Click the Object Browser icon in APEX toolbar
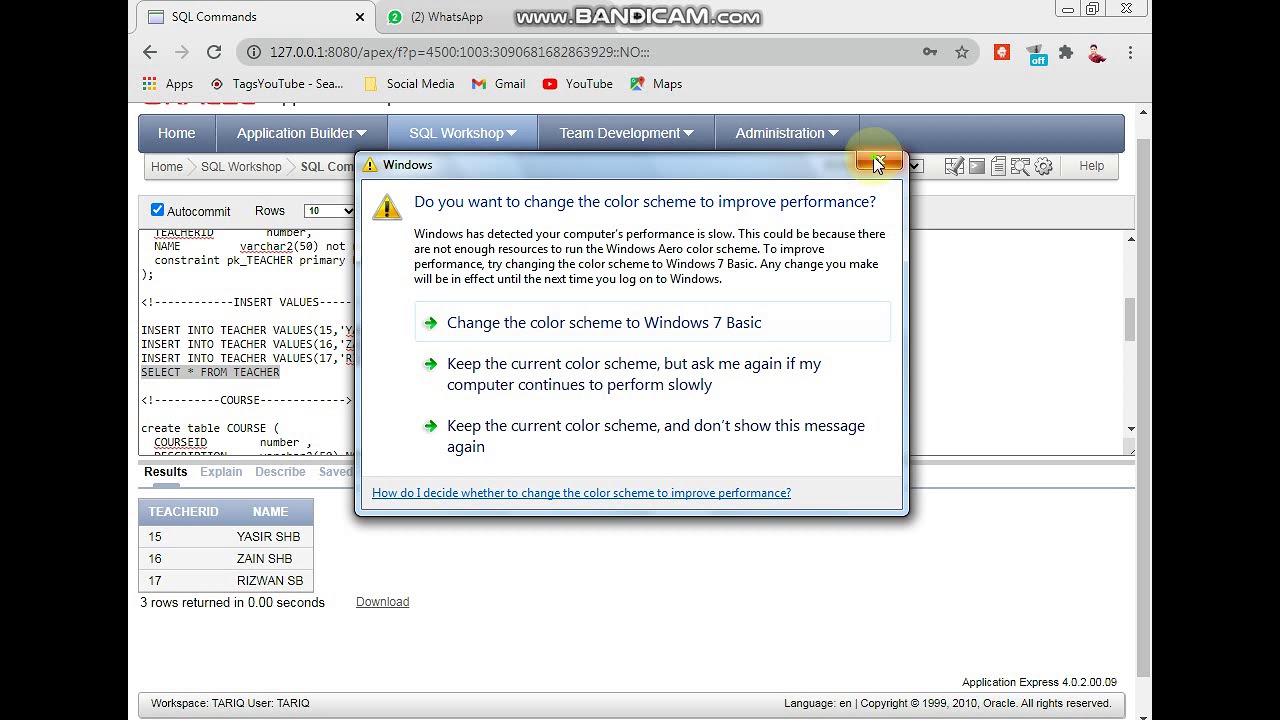1280x720 pixels. pos(954,167)
